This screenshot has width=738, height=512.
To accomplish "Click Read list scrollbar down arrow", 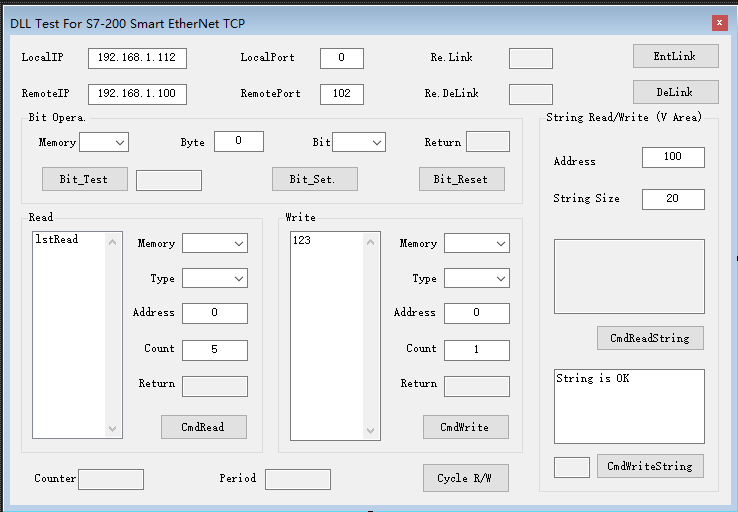I will [112, 428].
